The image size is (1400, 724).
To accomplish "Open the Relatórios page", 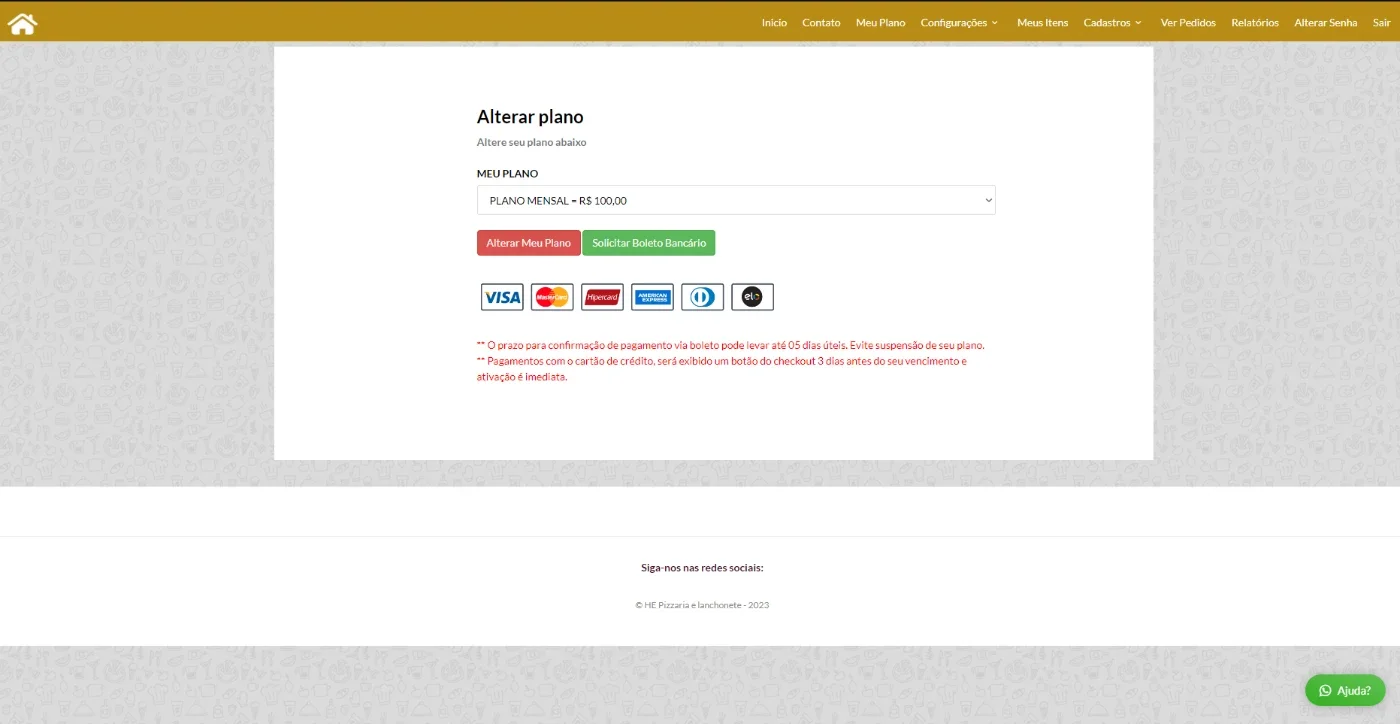I will click(x=1255, y=22).
